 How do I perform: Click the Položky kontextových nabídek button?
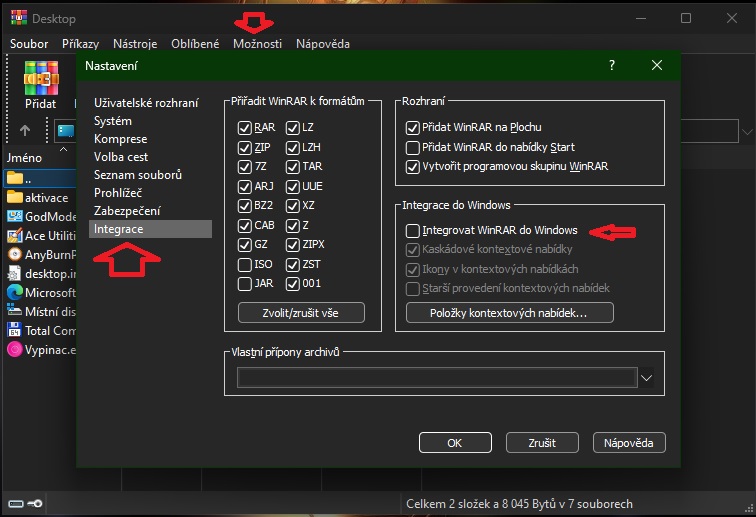[x=509, y=313]
